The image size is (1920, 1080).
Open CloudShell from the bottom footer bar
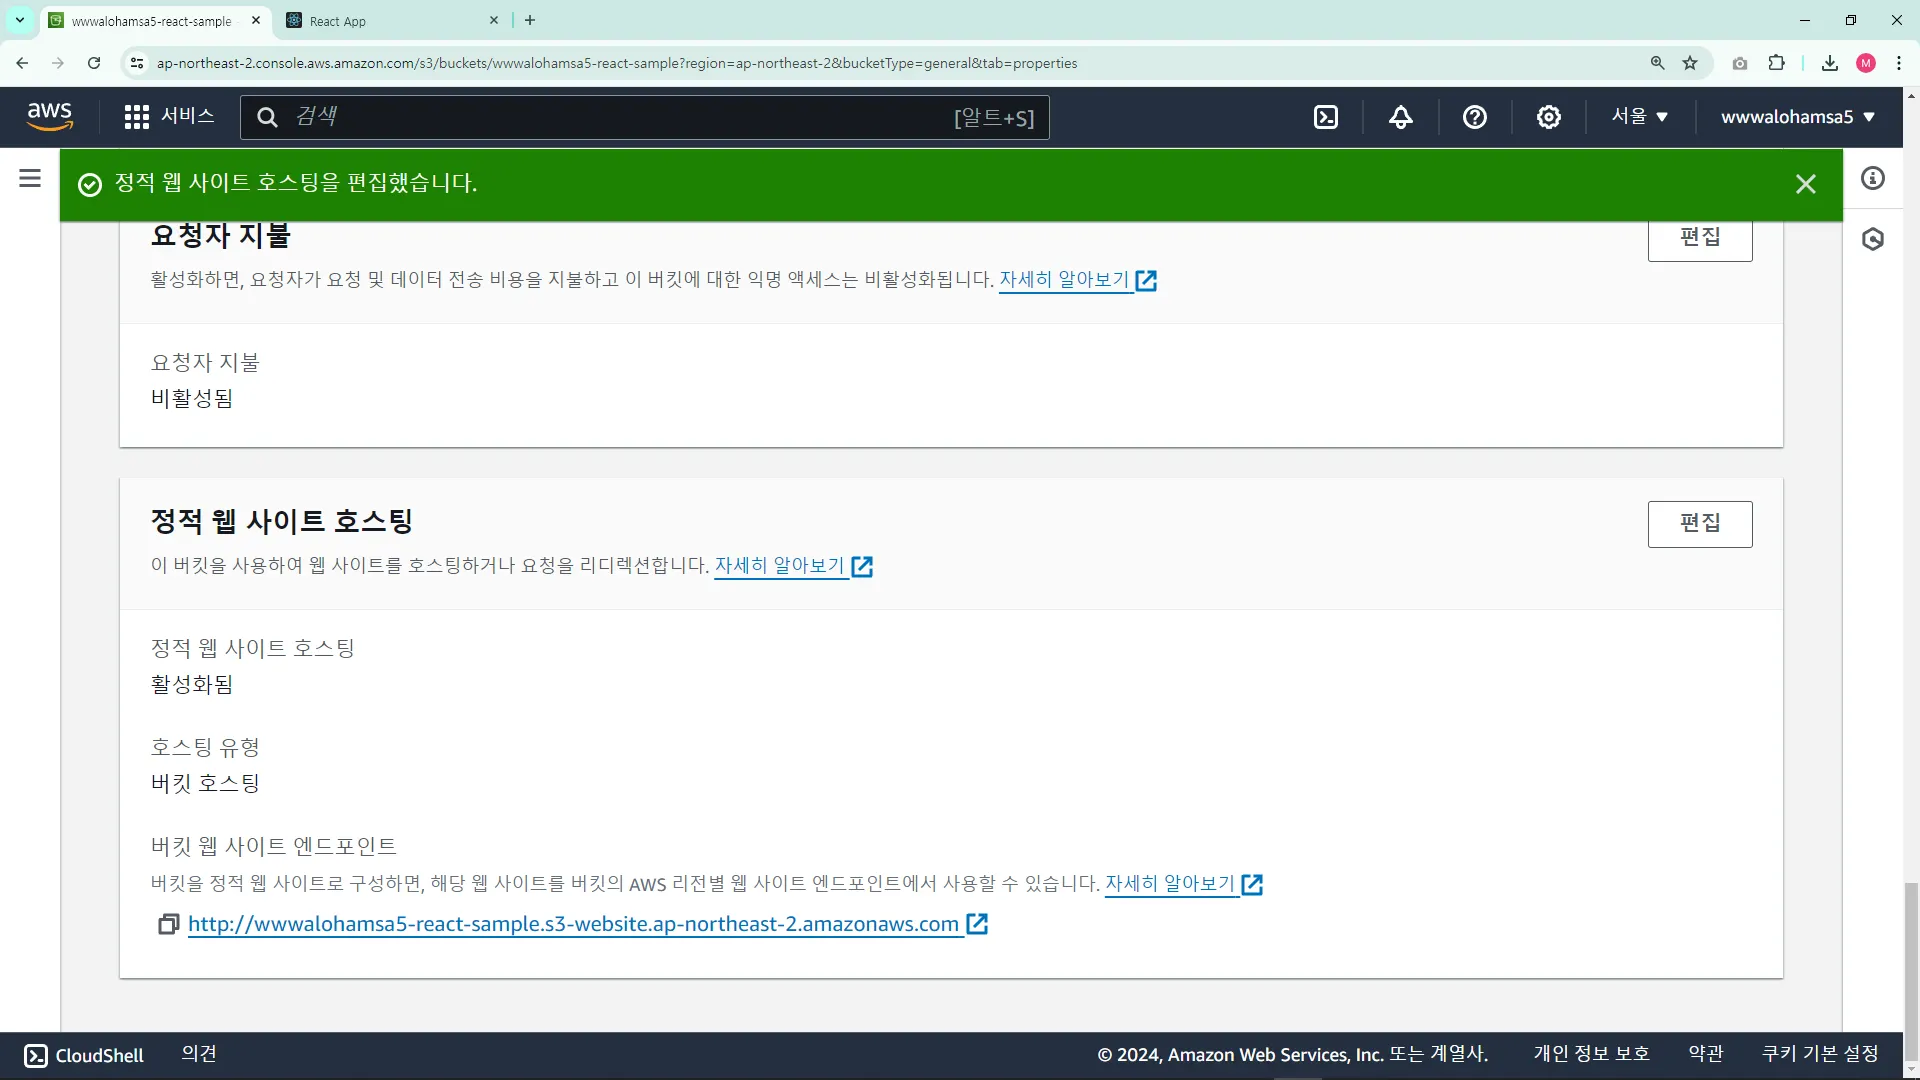(x=84, y=1055)
